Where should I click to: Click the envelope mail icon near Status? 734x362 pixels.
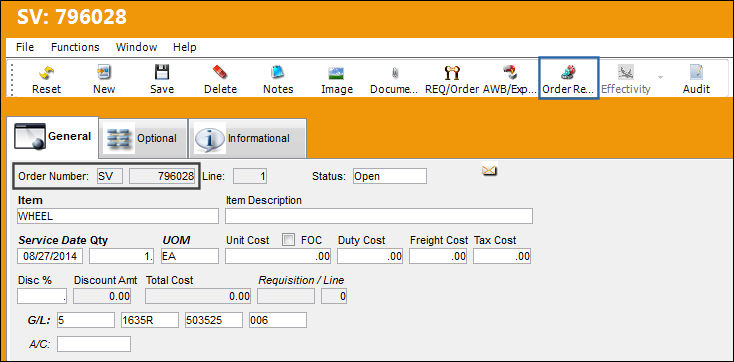click(489, 171)
